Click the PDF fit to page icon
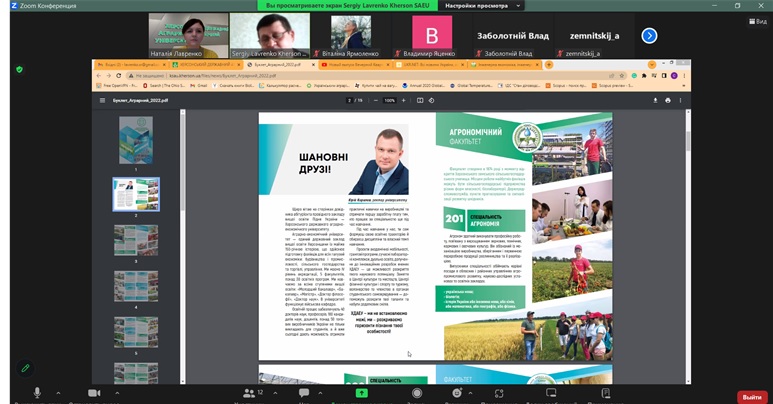 (x=420, y=100)
